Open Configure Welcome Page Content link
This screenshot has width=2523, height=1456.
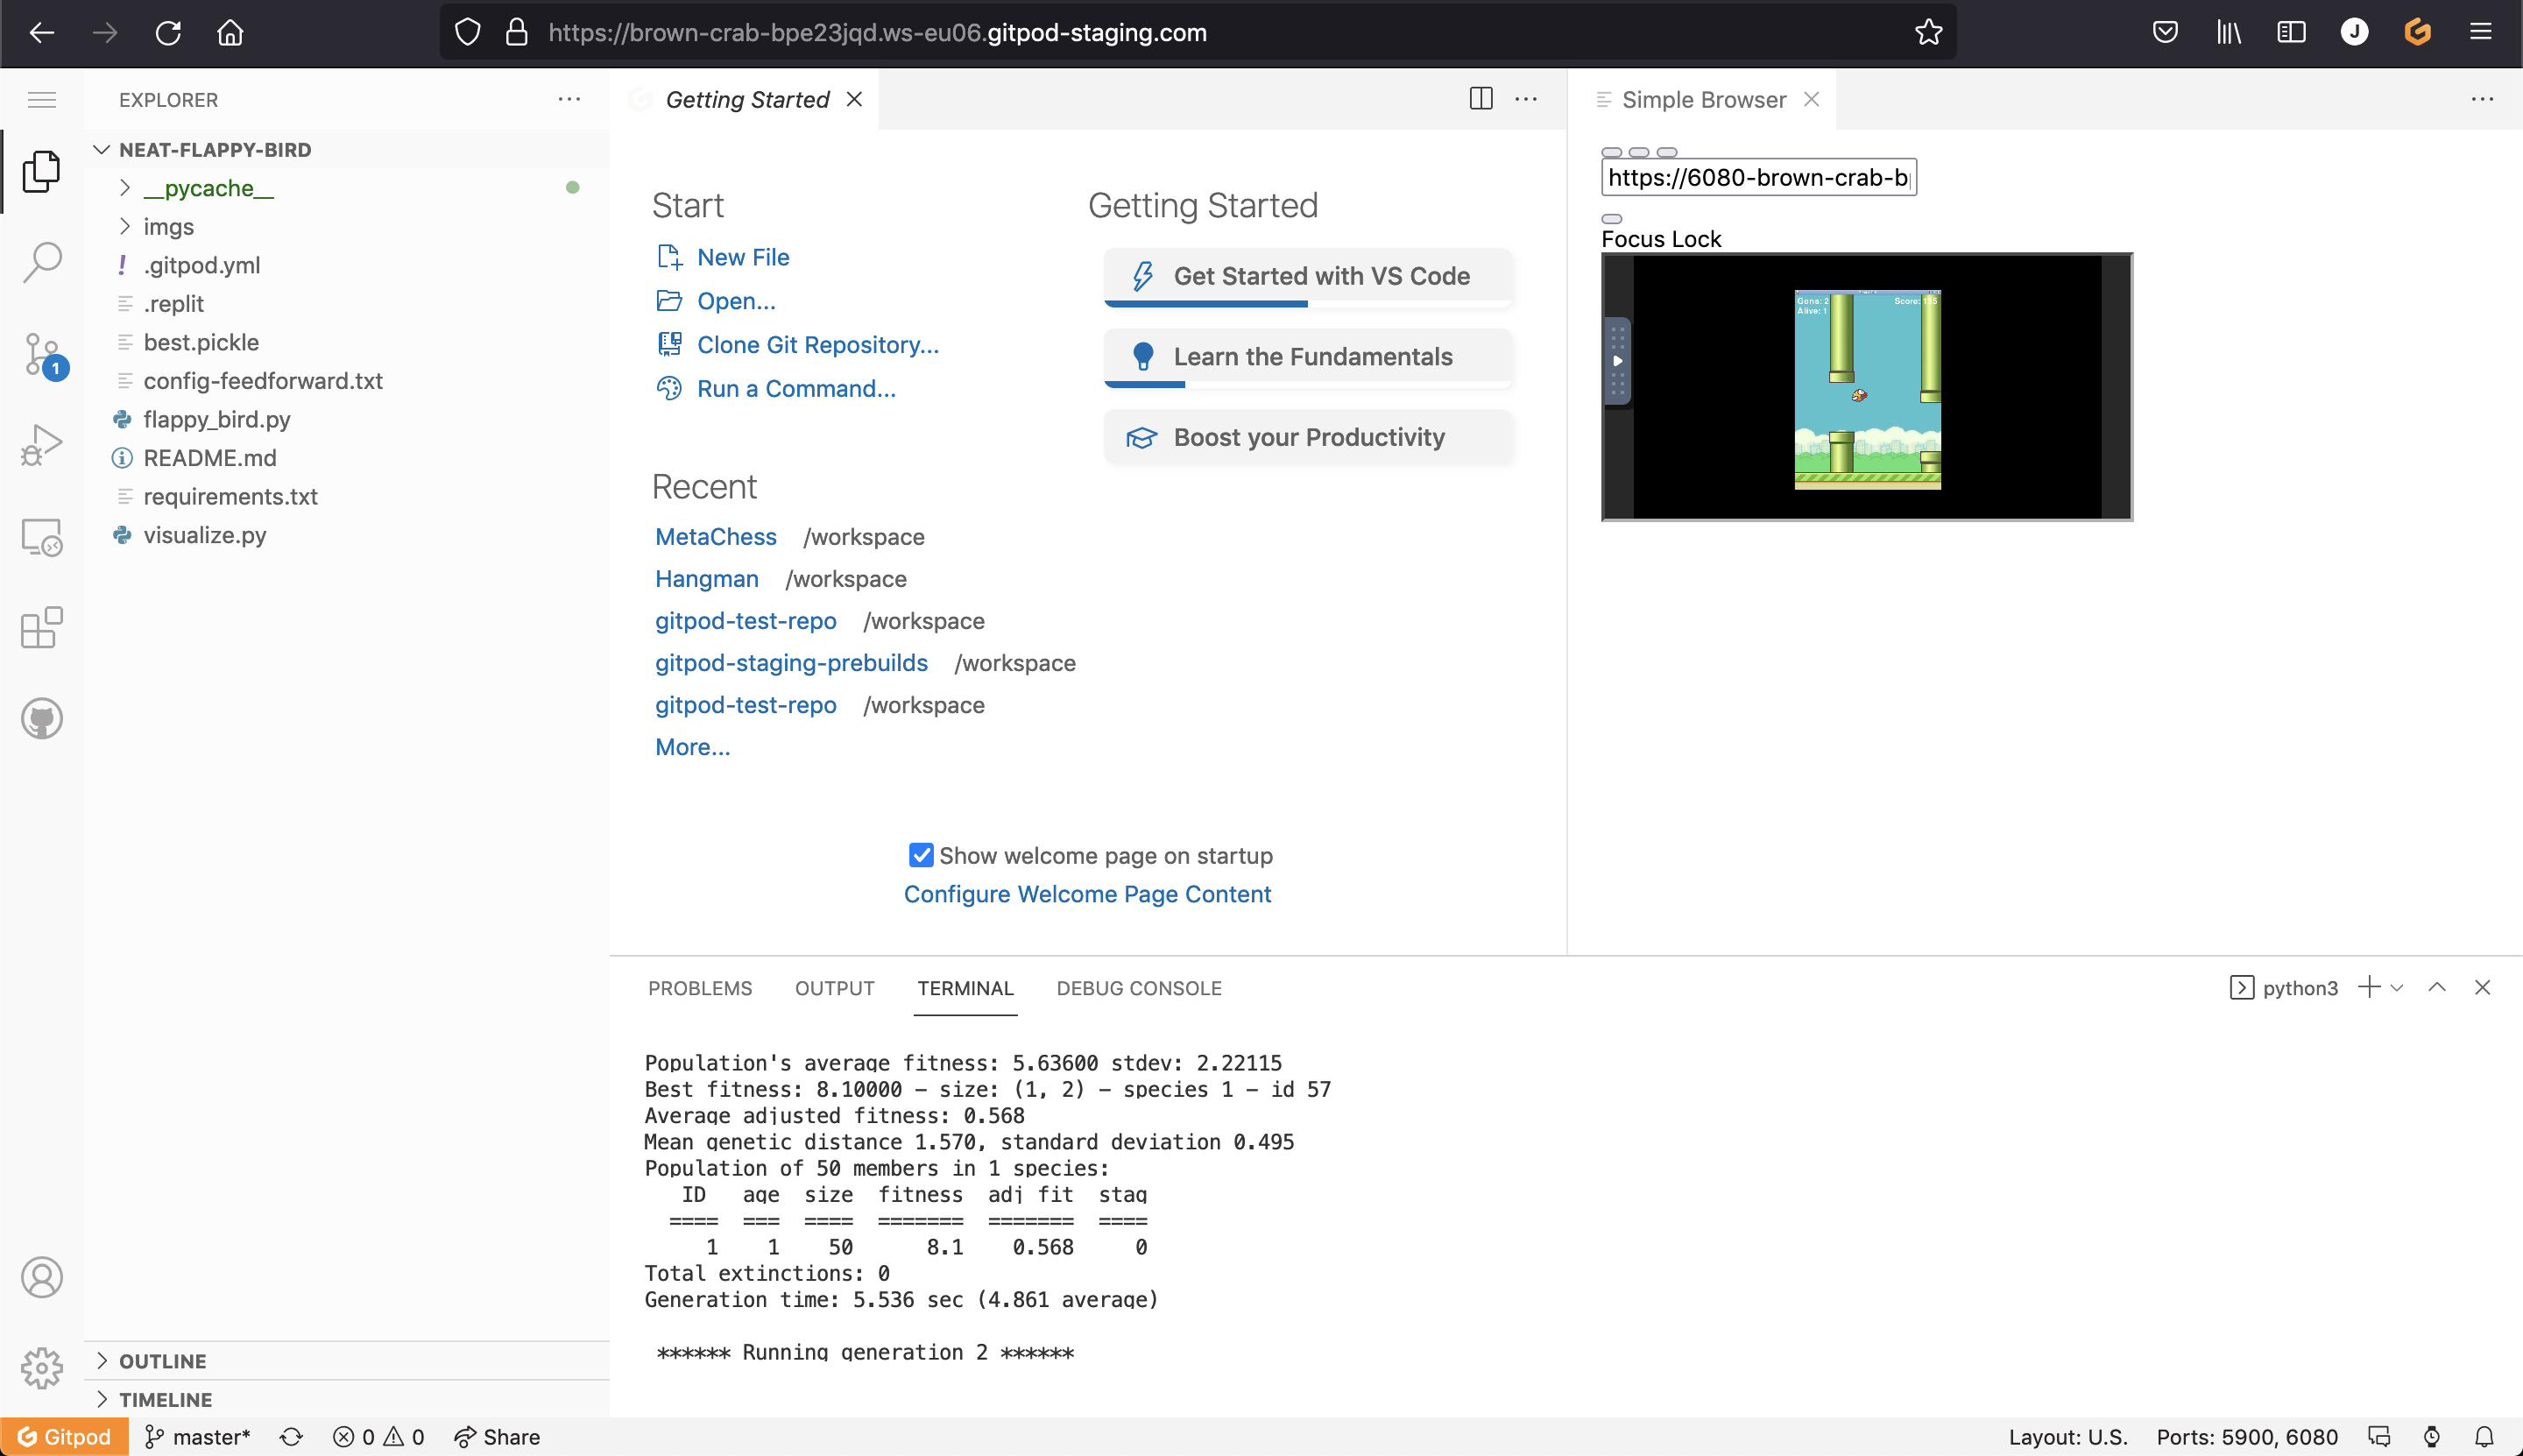pyautogui.click(x=1087, y=894)
